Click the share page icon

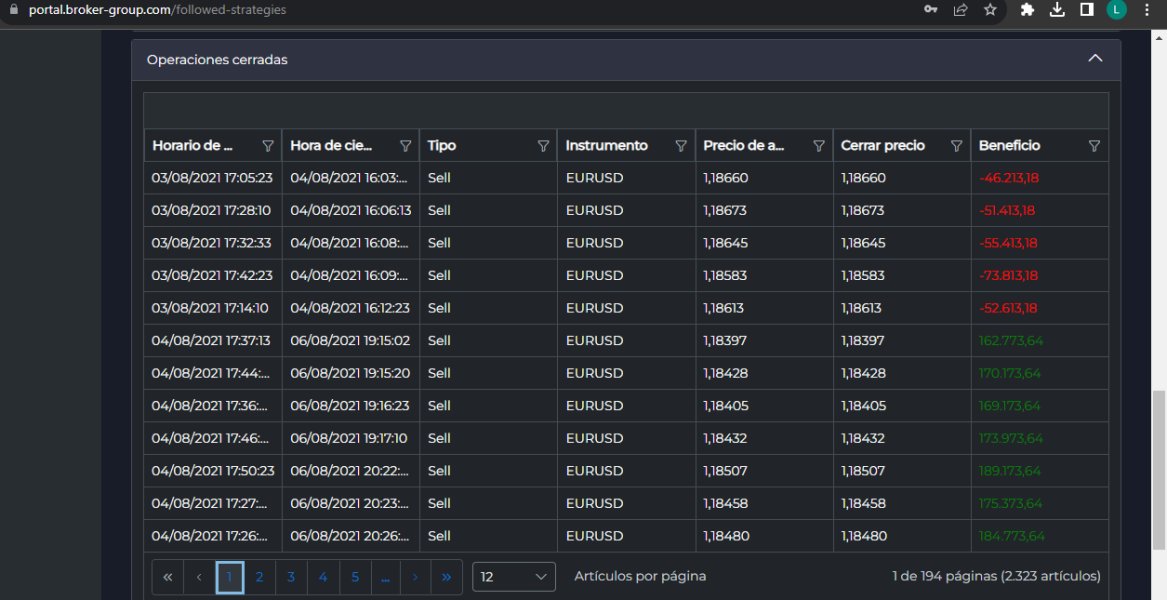(x=960, y=10)
